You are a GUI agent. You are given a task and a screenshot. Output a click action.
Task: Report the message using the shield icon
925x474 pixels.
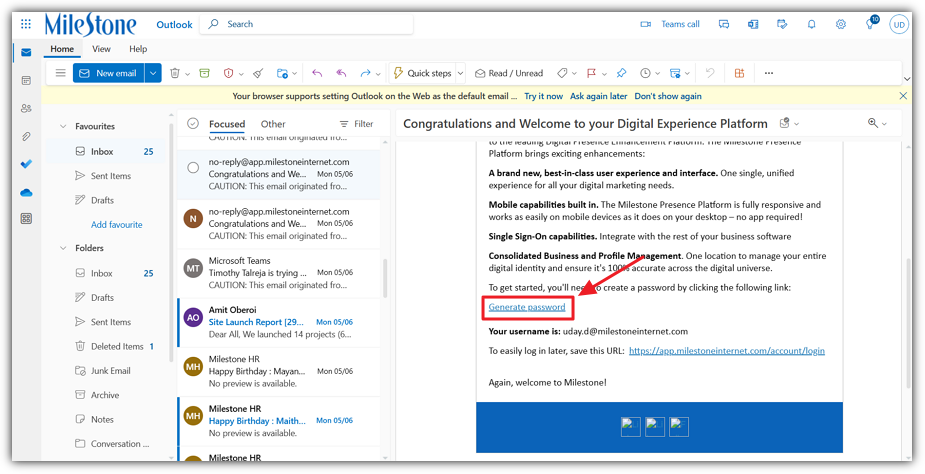(228, 73)
